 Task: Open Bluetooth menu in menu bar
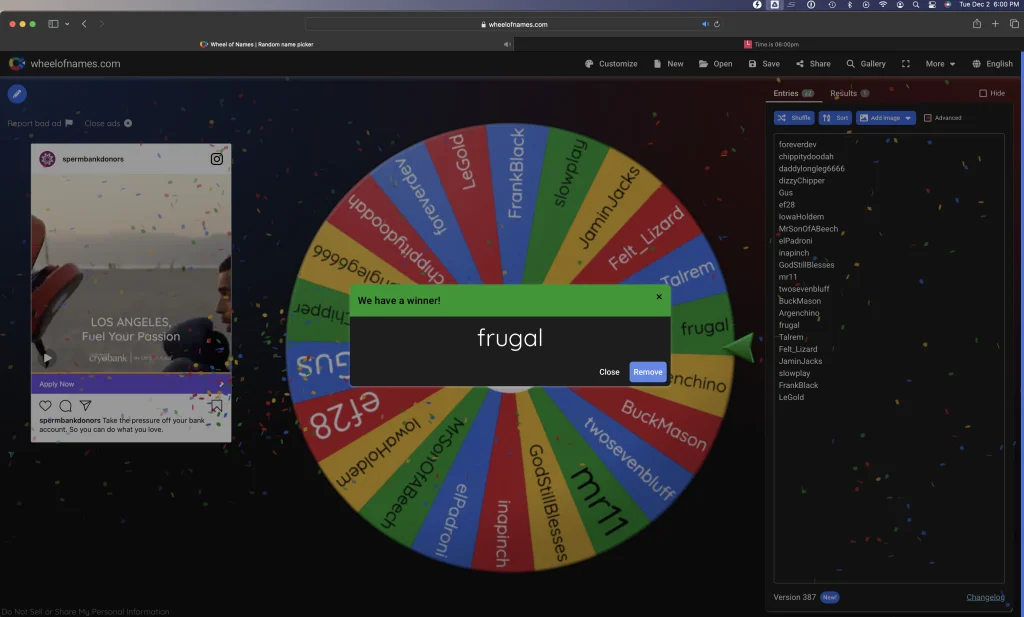[850, 5]
